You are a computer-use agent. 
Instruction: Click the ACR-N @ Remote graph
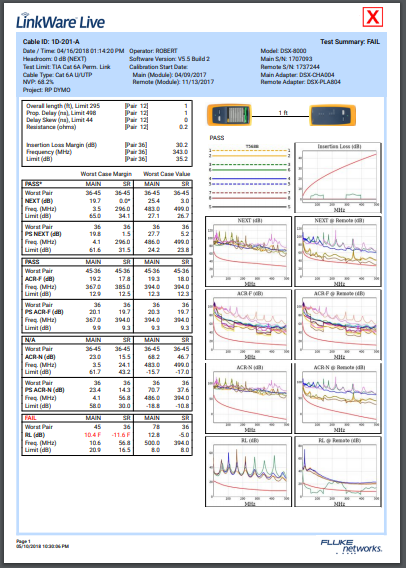[x=338, y=398]
